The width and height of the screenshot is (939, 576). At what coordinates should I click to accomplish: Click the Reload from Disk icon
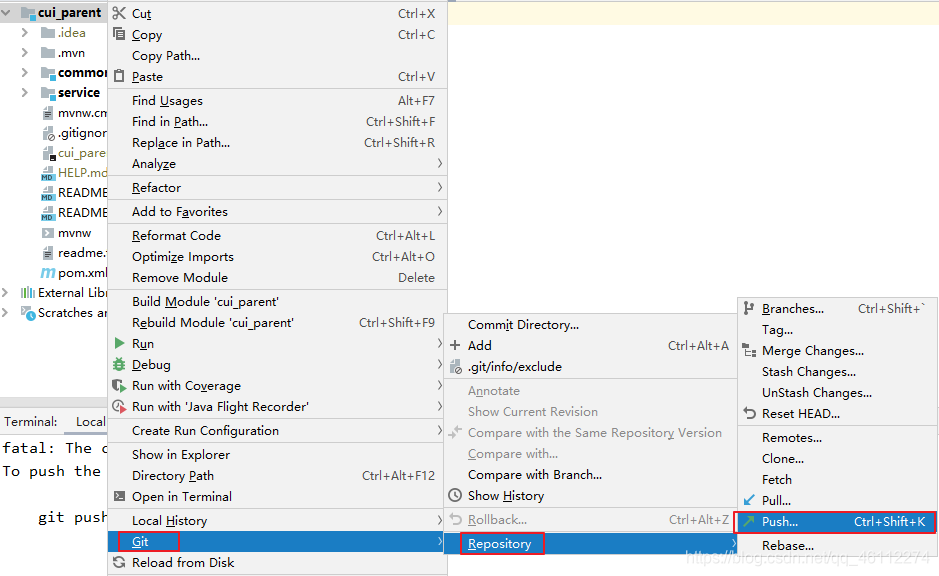pos(119,562)
